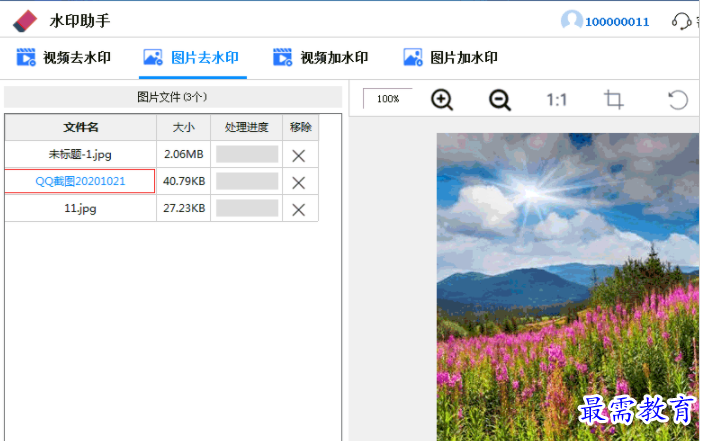702x441 pixels.
Task: Click the 处理进度 column header
Action: click(x=247, y=127)
